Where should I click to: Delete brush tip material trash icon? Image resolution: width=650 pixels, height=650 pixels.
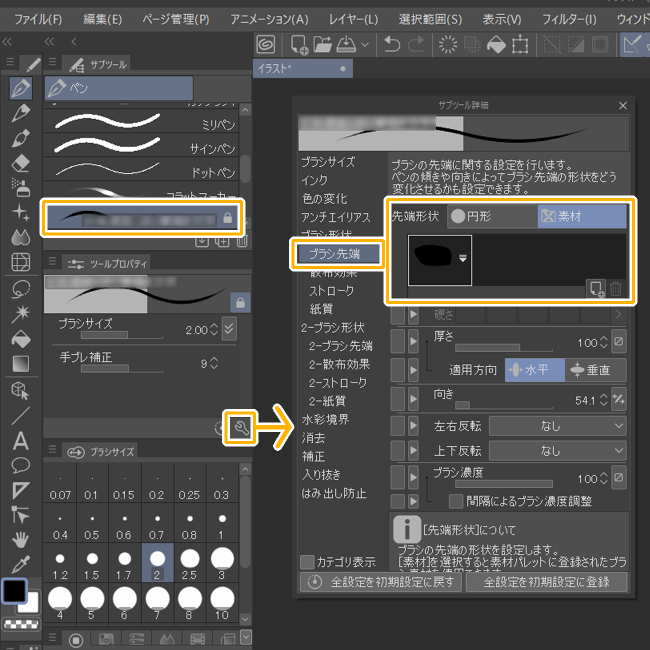[616, 289]
